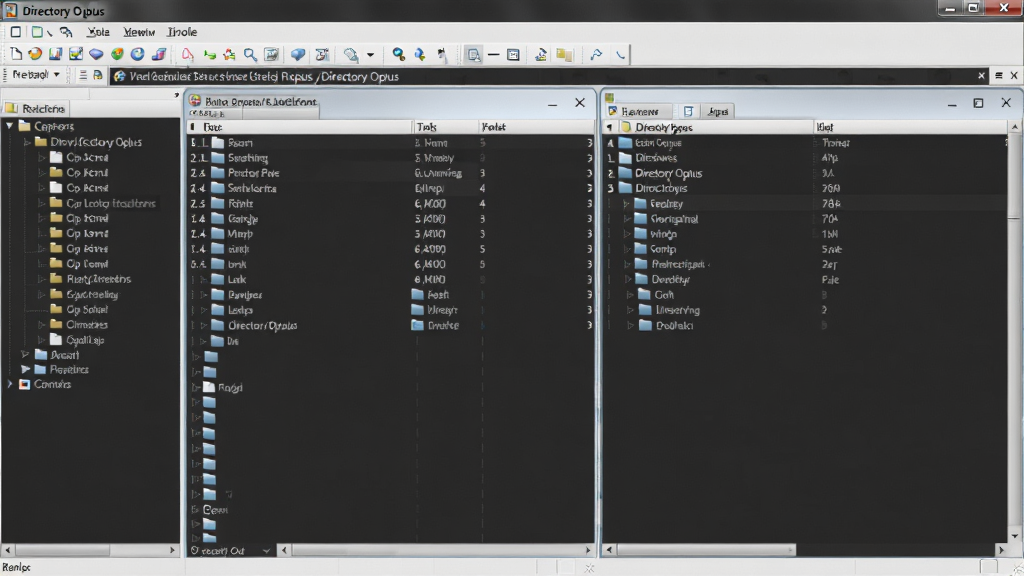Open the menu bar item starting with 'T'
Viewport: 1024px width, 576px height.
[x=182, y=31]
